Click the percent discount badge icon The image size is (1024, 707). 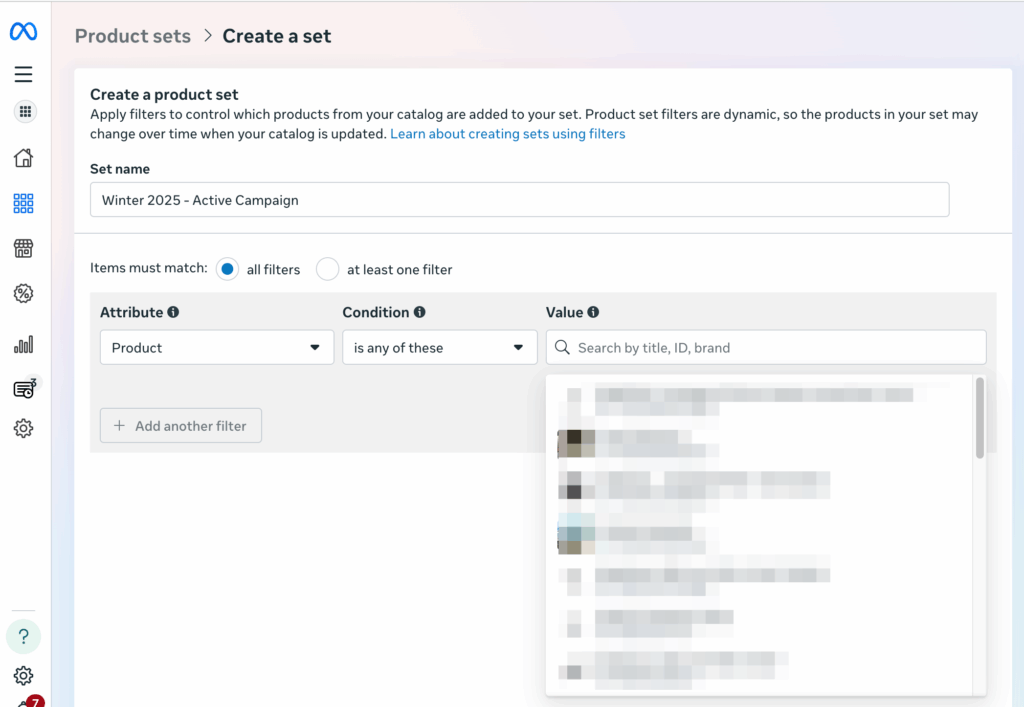coord(23,293)
